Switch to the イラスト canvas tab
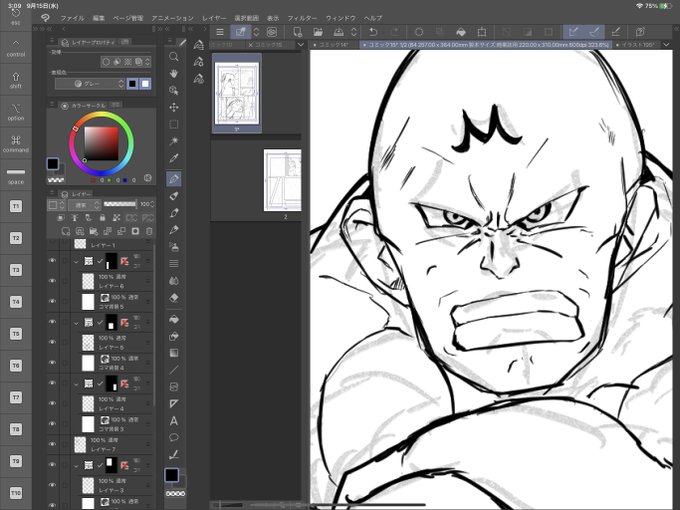 click(638, 44)
